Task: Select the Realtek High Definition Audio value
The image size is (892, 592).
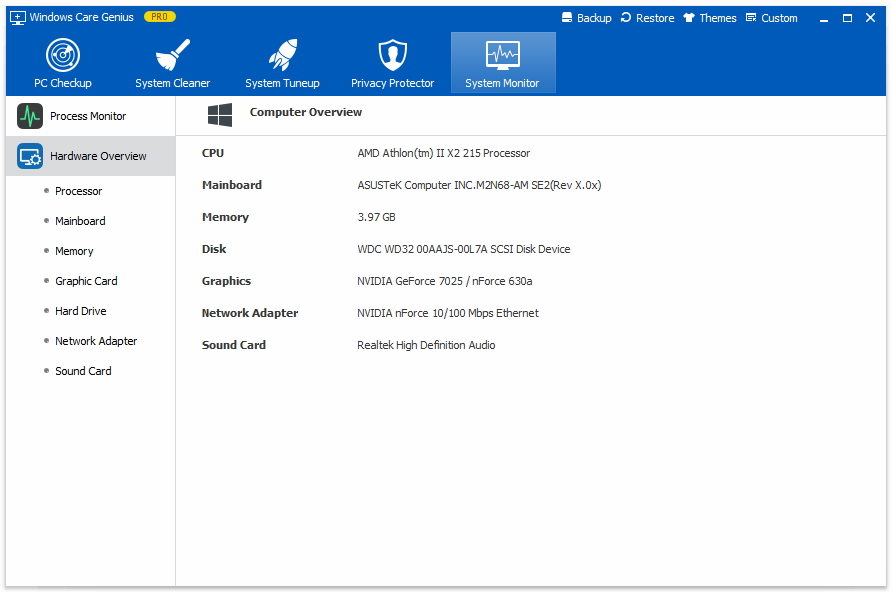Action: [426, 345]
